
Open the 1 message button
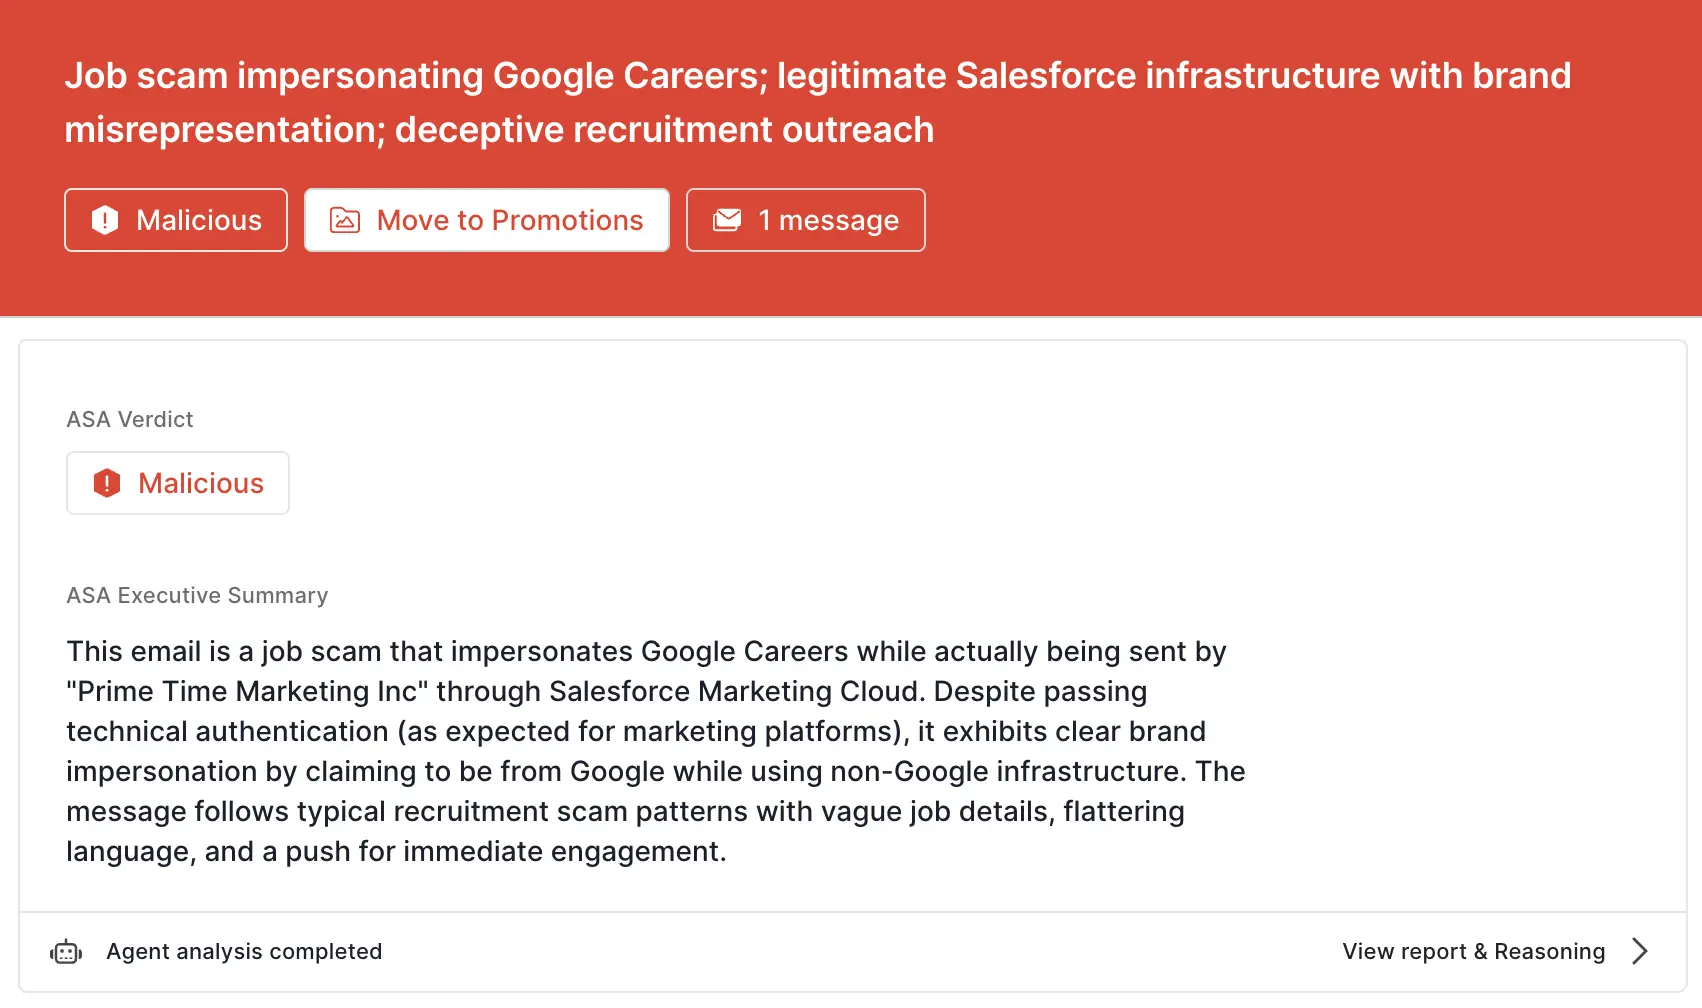(x=806, y=220)
